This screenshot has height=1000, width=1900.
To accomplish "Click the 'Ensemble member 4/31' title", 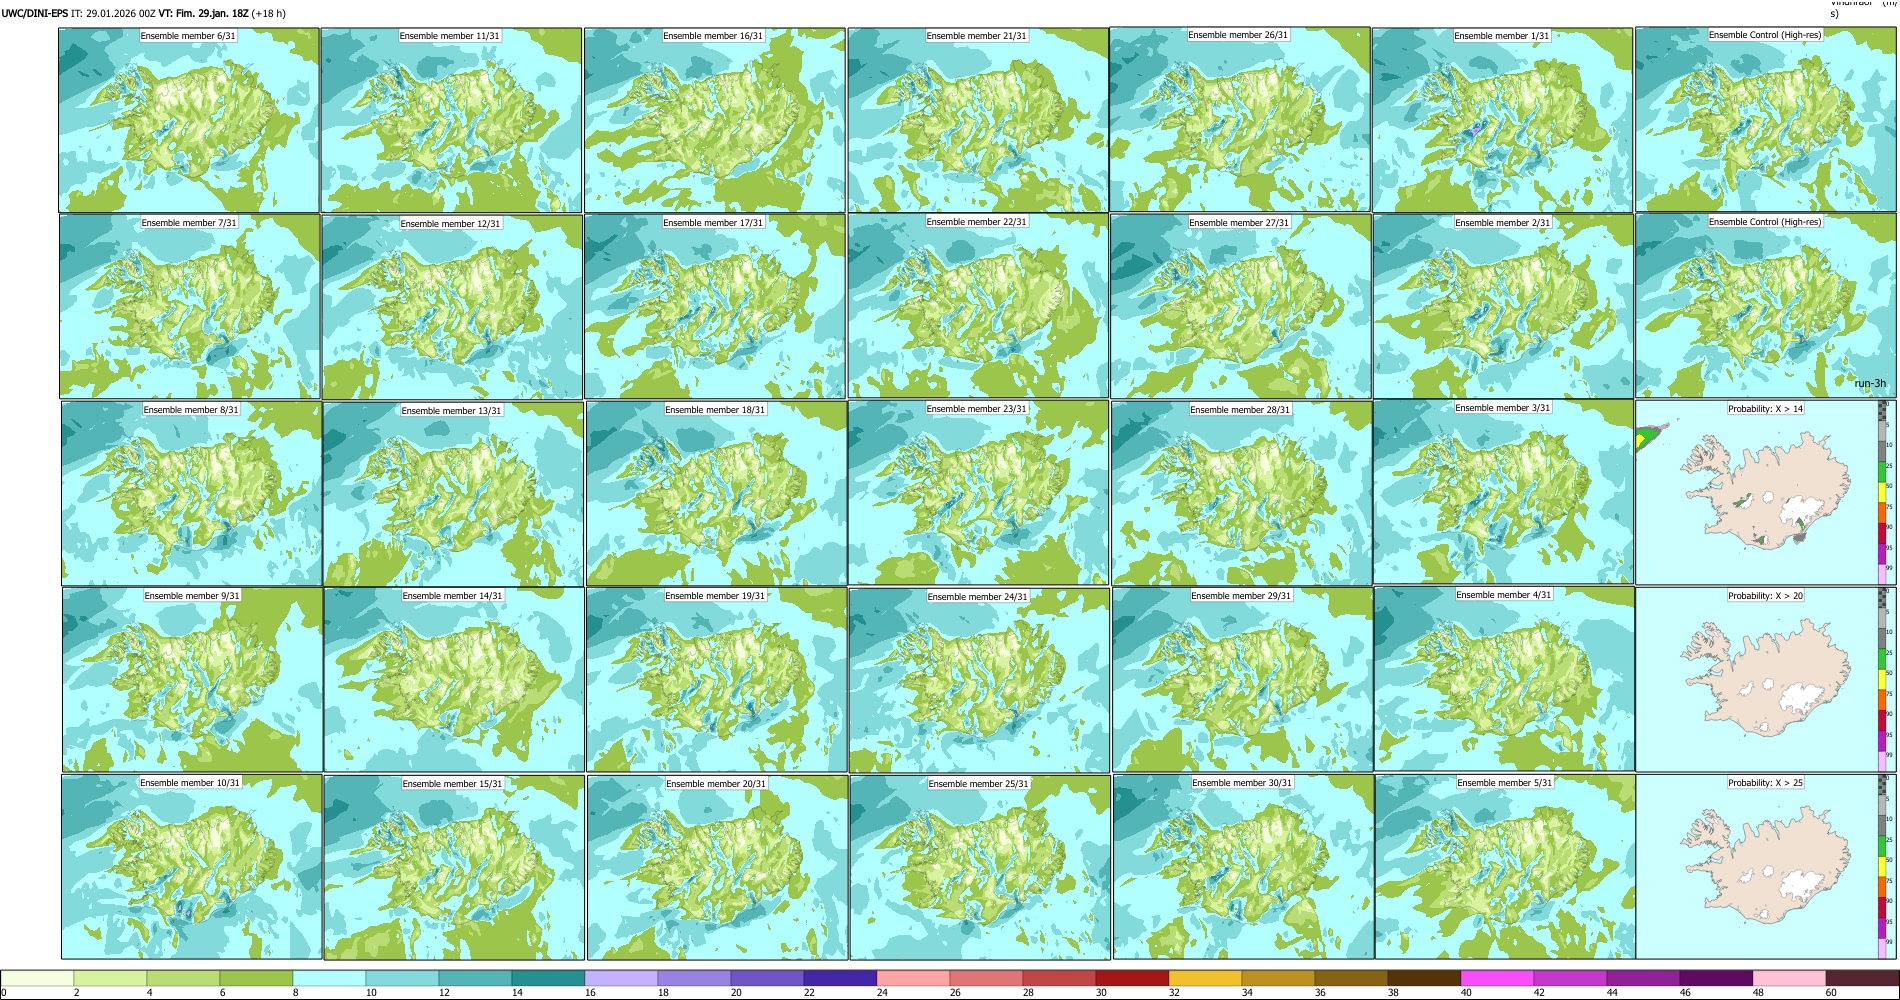I will pyautogui.click(x=1504, y=594).
